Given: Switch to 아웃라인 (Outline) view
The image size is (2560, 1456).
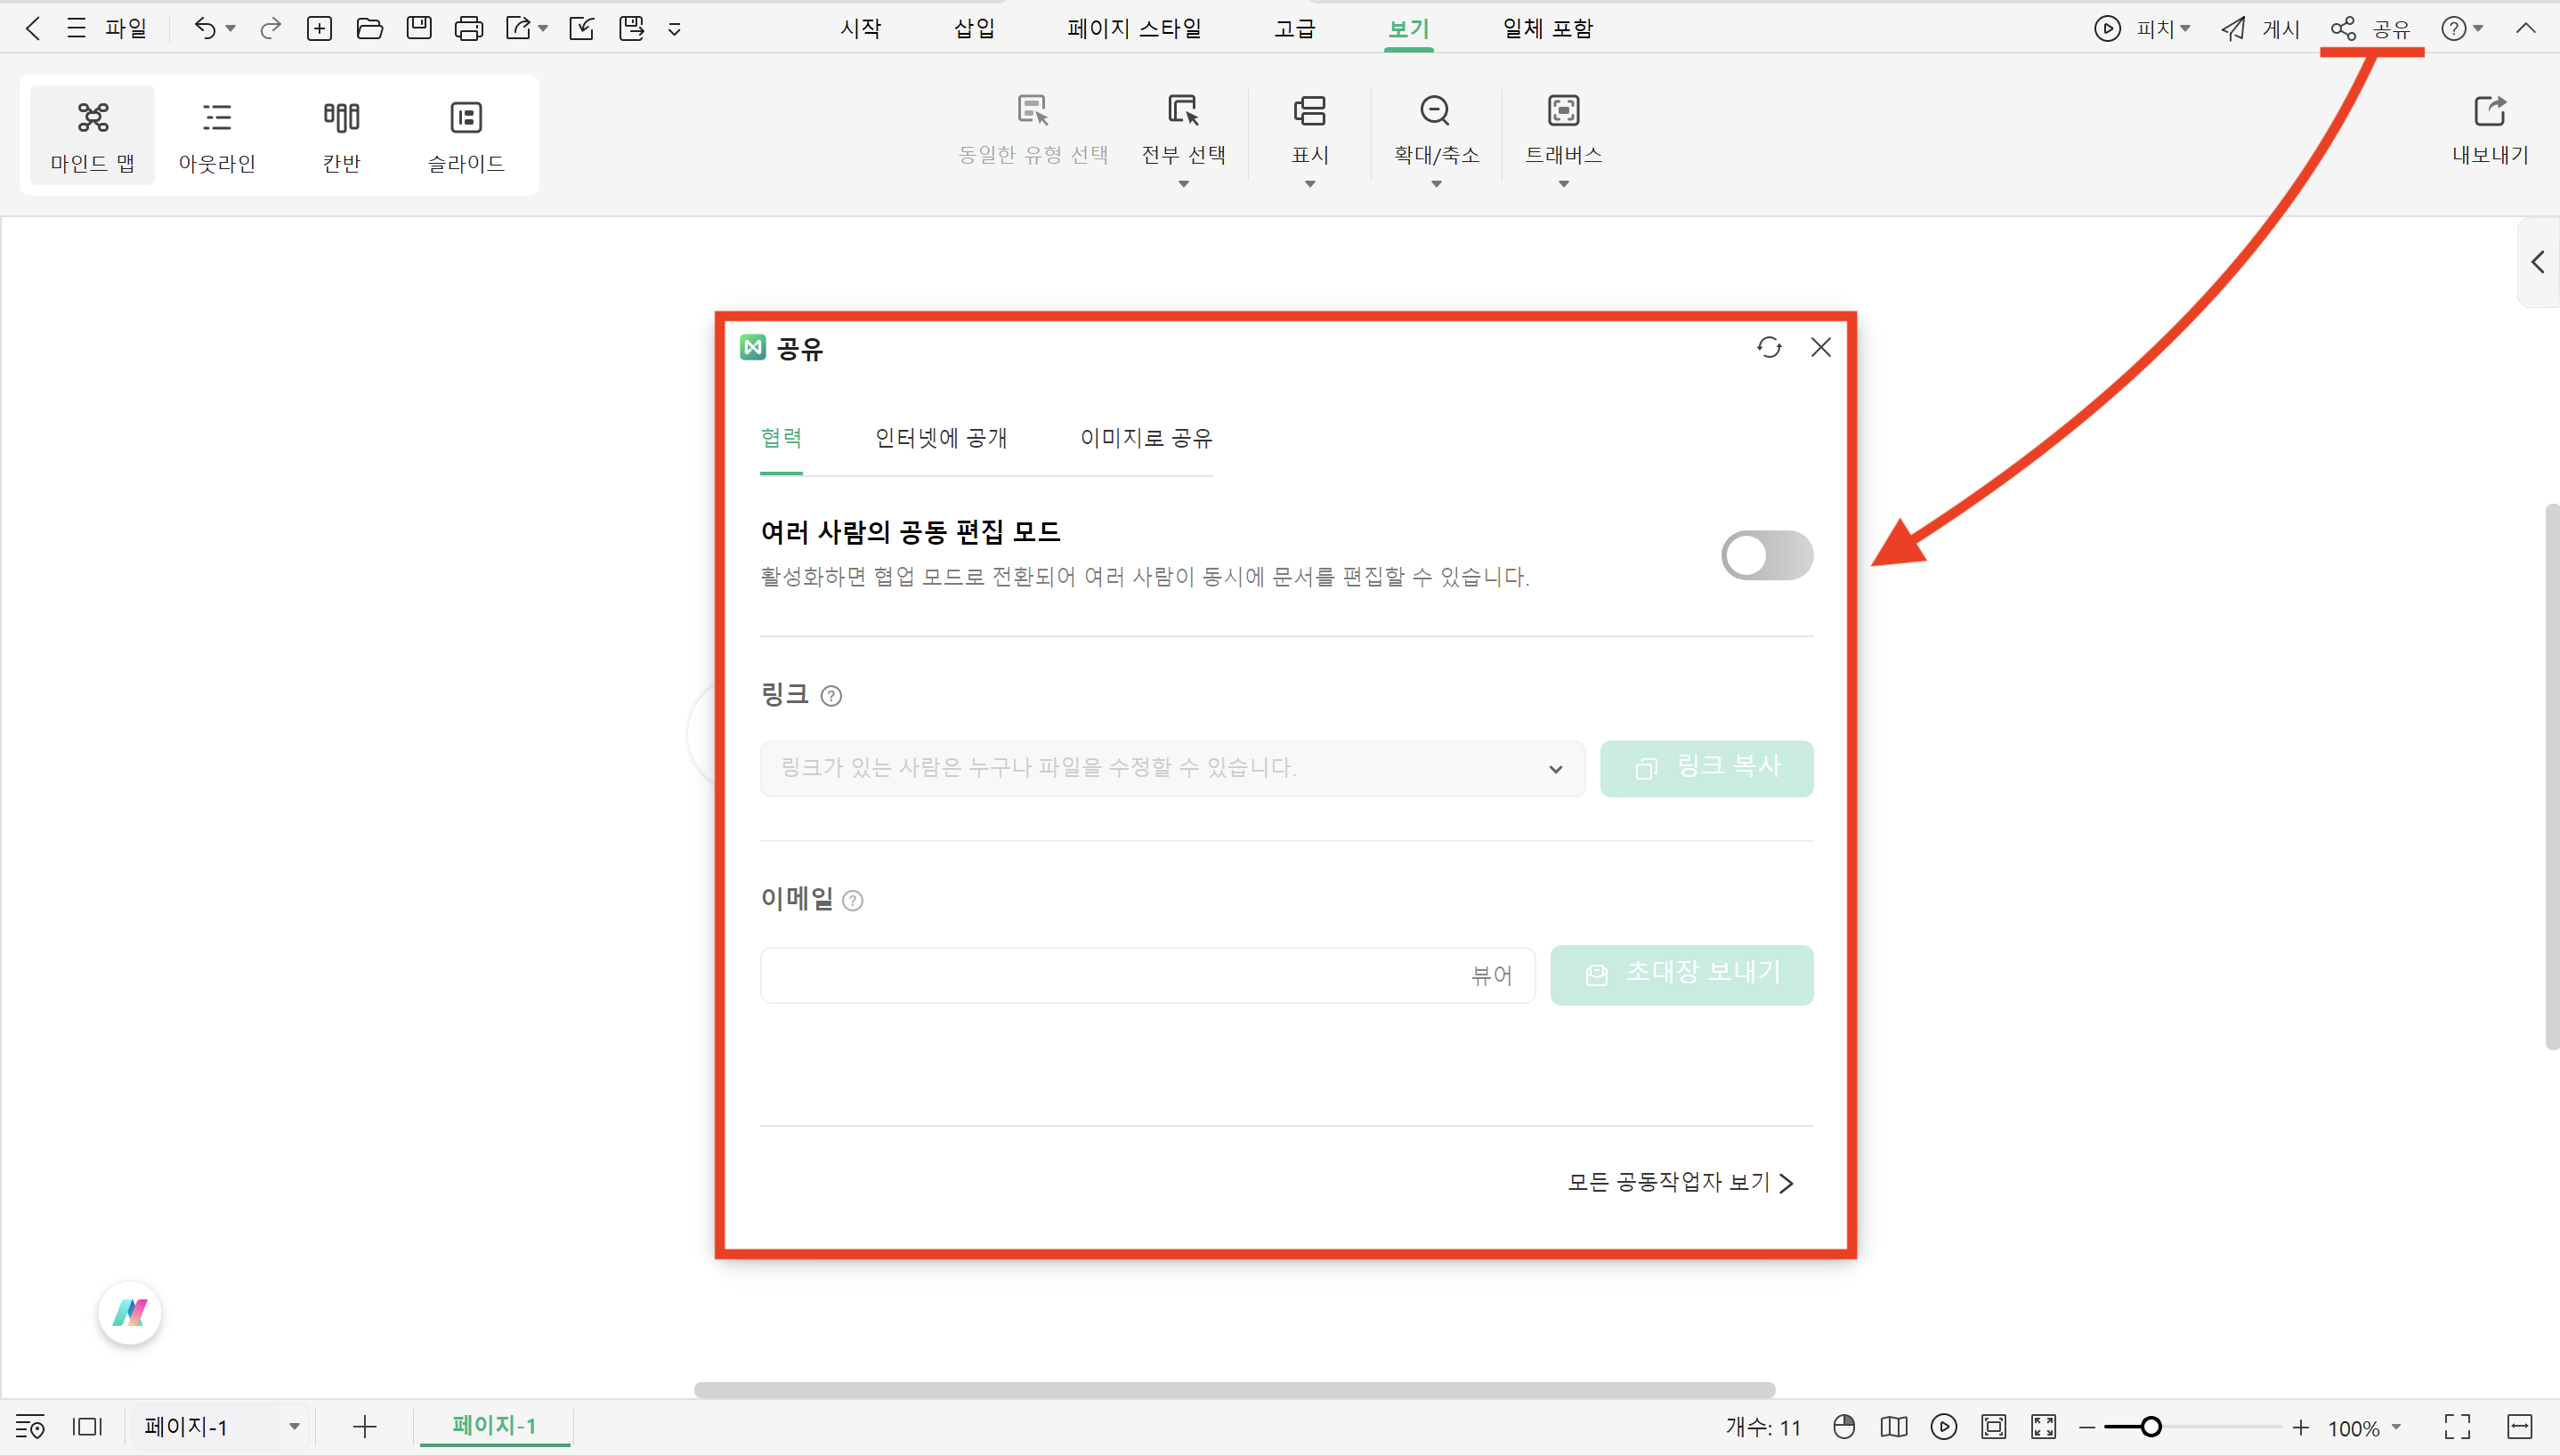Looking at the screenshot, I should click(216, 135).
